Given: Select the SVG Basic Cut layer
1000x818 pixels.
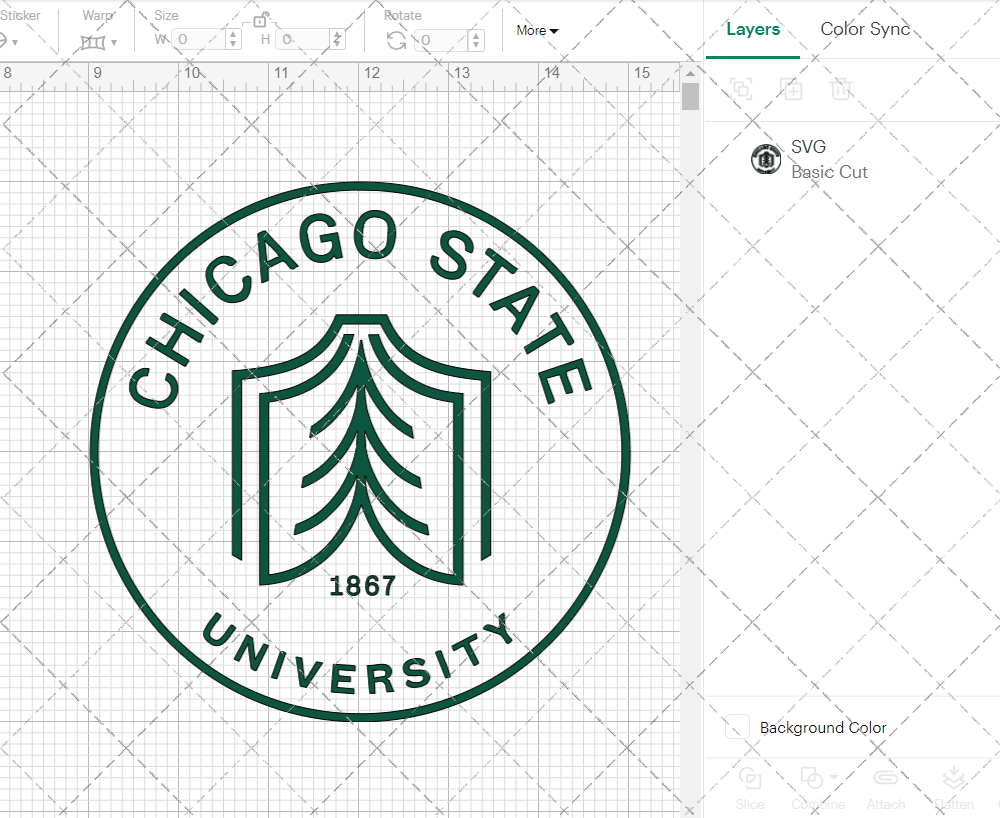Looking at the screenshot, I should click(830, 159).
